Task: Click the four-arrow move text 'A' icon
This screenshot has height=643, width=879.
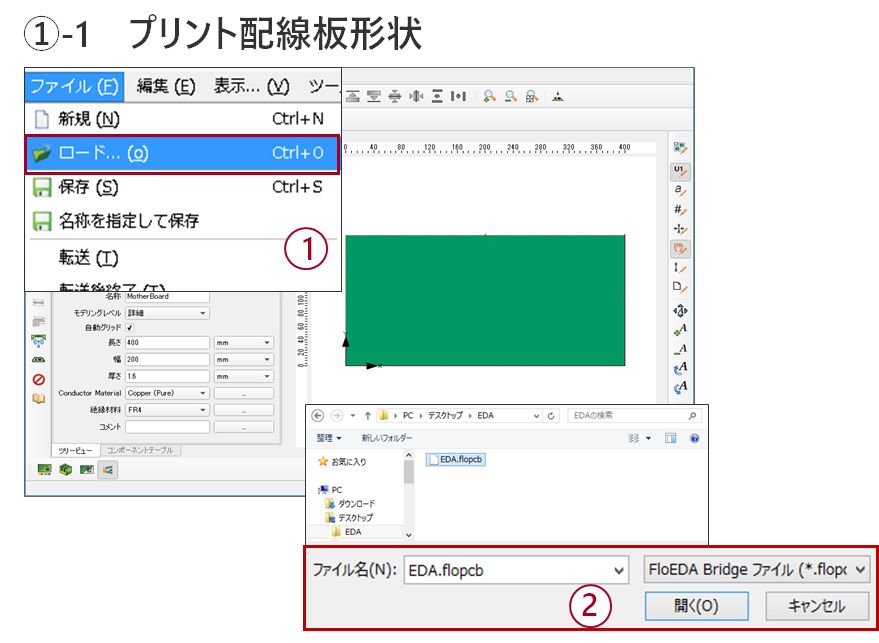Action: [680, 310]
